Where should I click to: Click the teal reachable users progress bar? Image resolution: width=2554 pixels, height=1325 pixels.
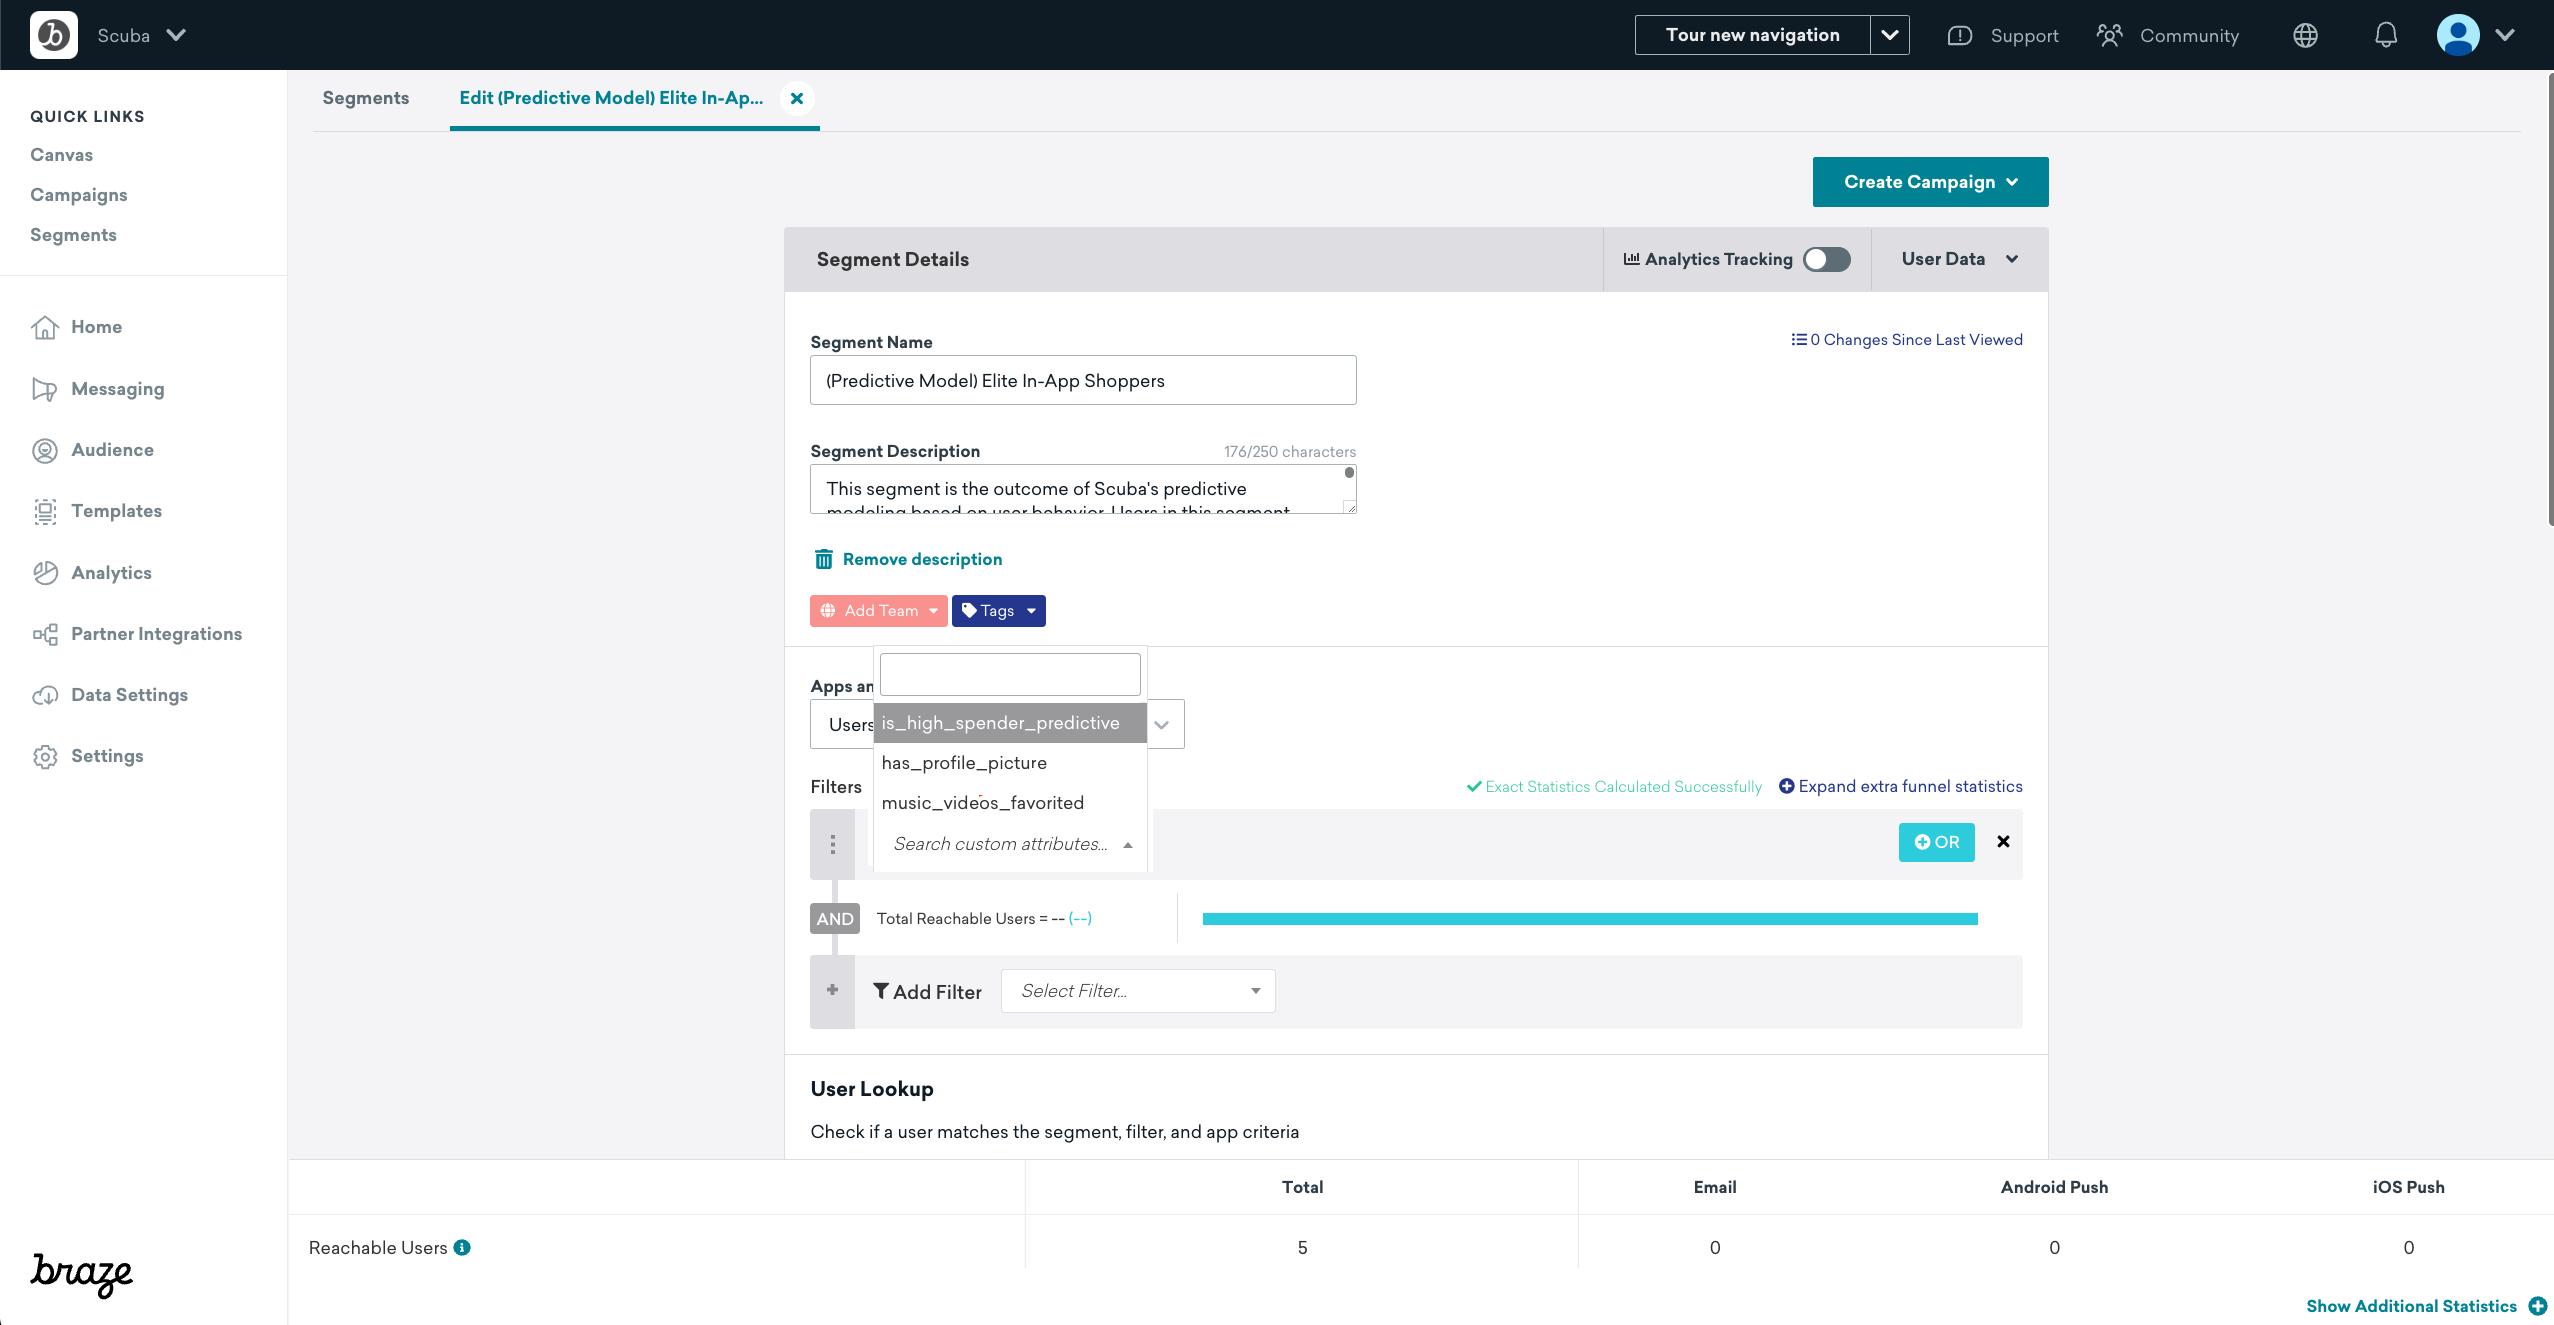click(1590, 919)
